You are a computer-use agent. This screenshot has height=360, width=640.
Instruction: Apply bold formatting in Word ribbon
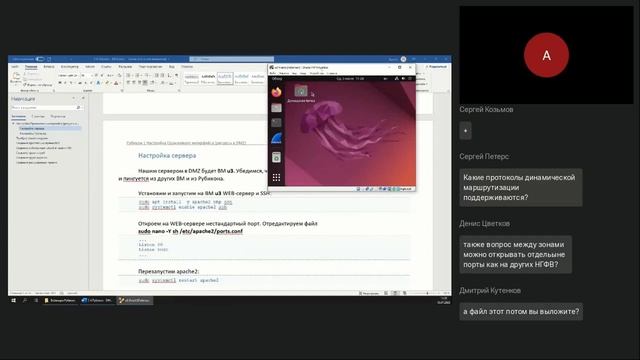(60, 83)
